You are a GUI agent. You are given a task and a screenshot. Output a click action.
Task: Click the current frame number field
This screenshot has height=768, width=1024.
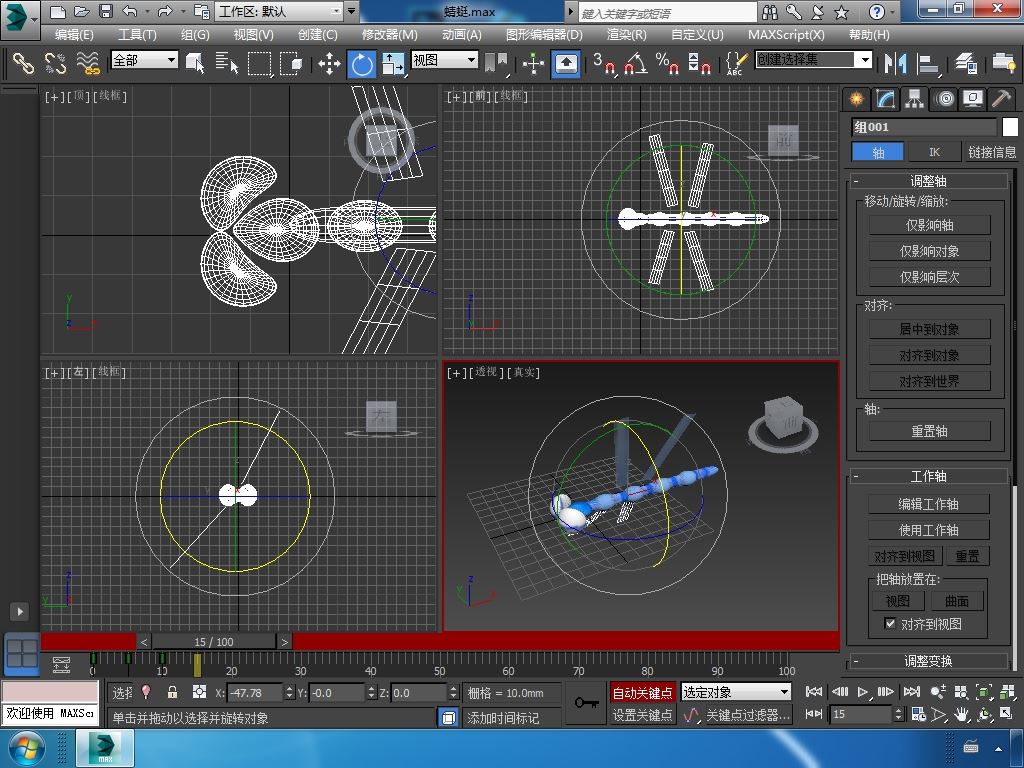point(861,714)
